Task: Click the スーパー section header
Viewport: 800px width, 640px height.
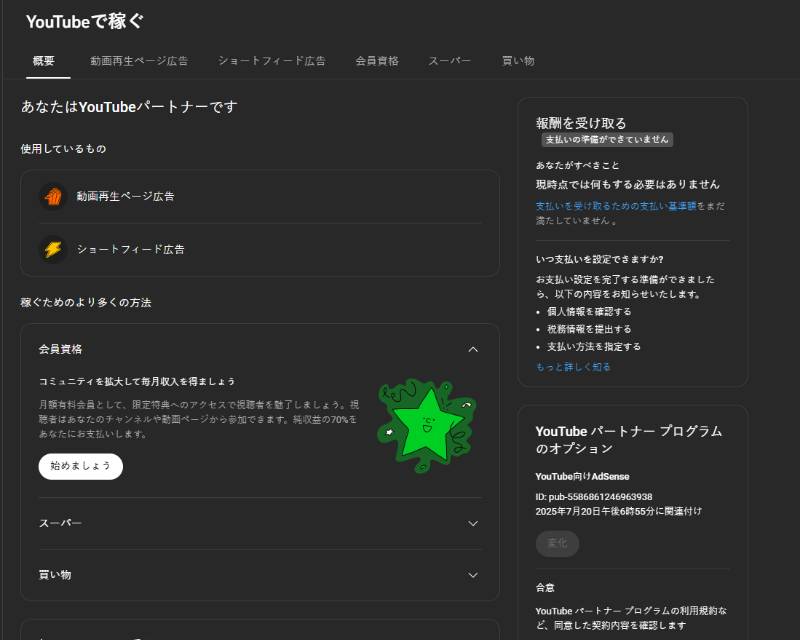Action: point(260,524)
